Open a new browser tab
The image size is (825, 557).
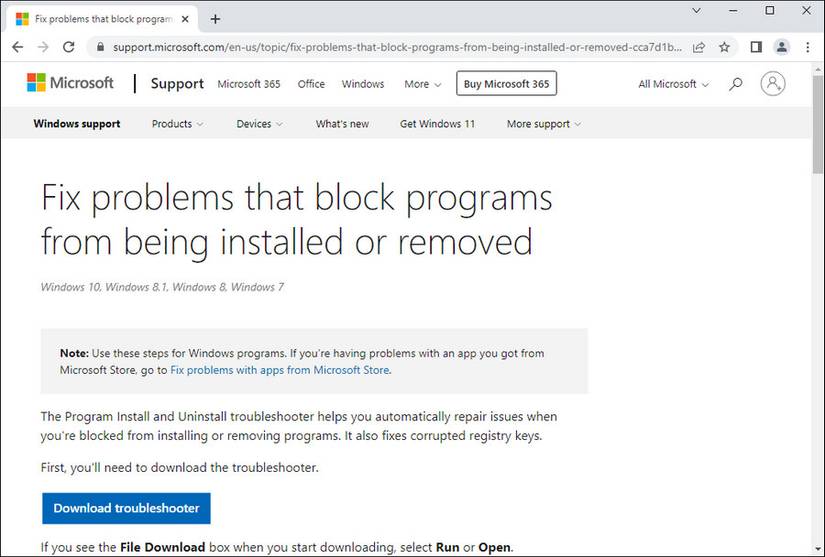pyautogui.click(x=215, y=19)
